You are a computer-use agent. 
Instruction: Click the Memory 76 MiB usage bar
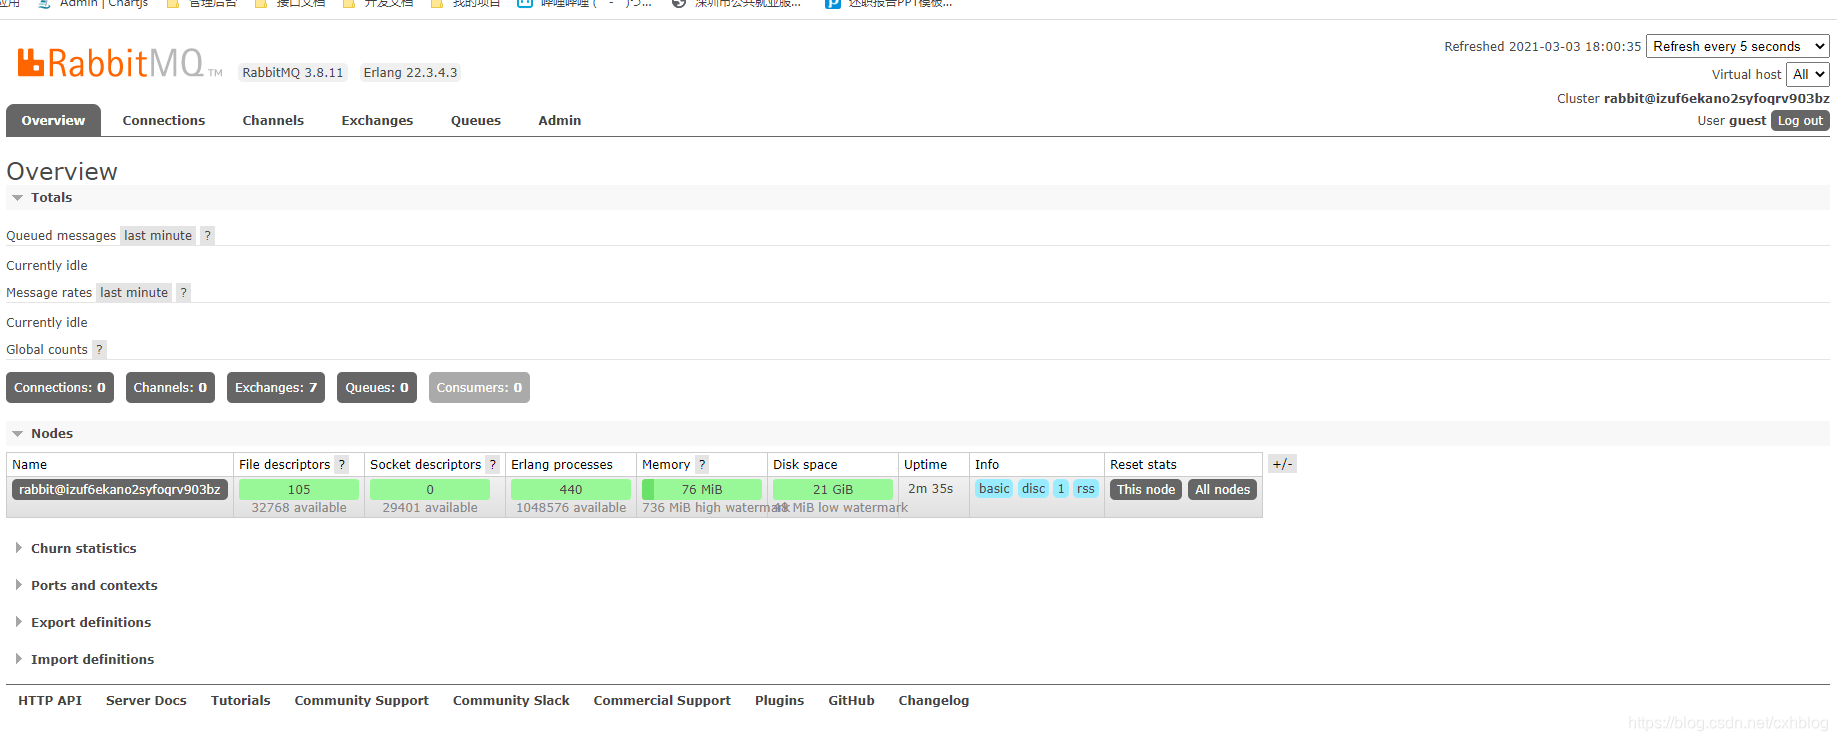pyautogui.click(x=702, y=490)
